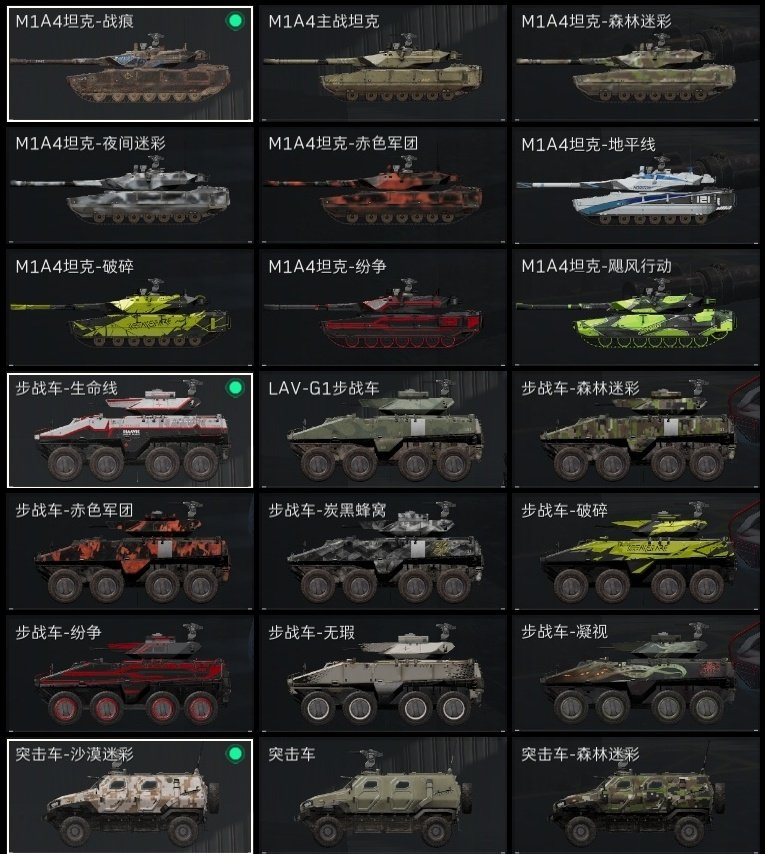Screen dimensions: 765x854
Task: Choose the 突击车-森林迷彩 skin
Action: coord(636,796)
